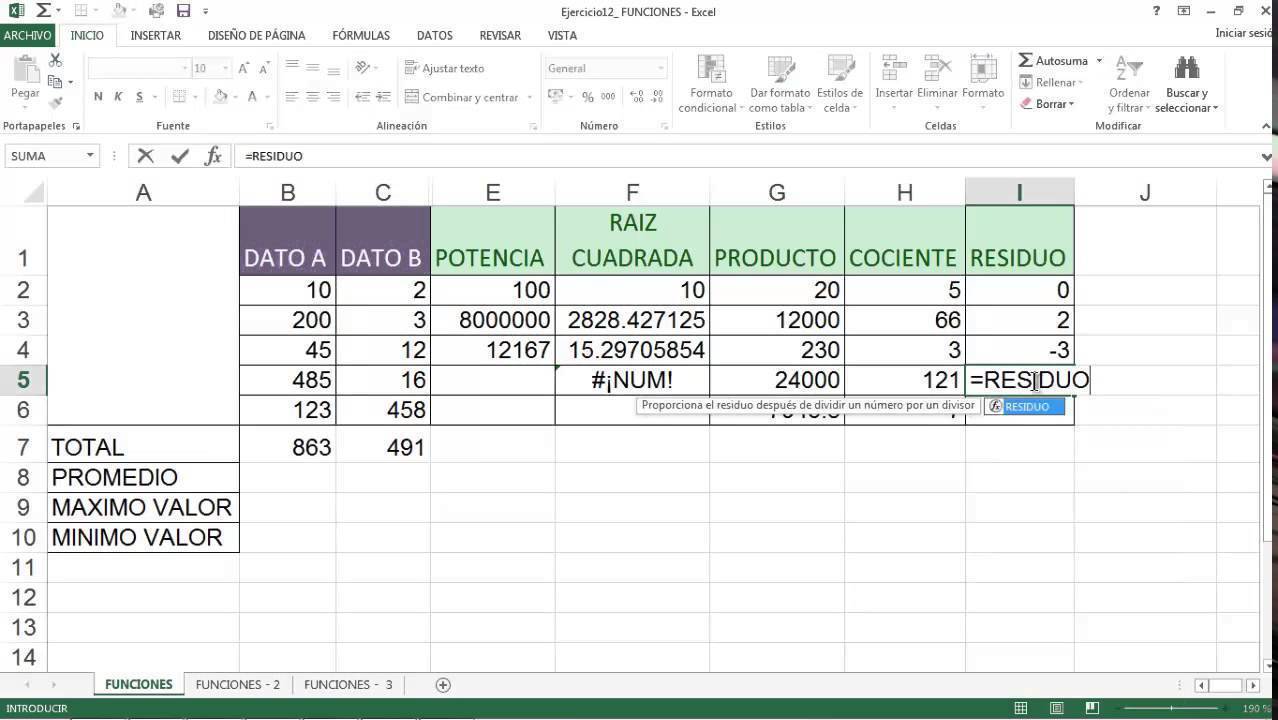This screenshot has width=1278, height=720.
Task: Click the AutoSum sigma icon in quick access toolbar
Action: point(43,11)
